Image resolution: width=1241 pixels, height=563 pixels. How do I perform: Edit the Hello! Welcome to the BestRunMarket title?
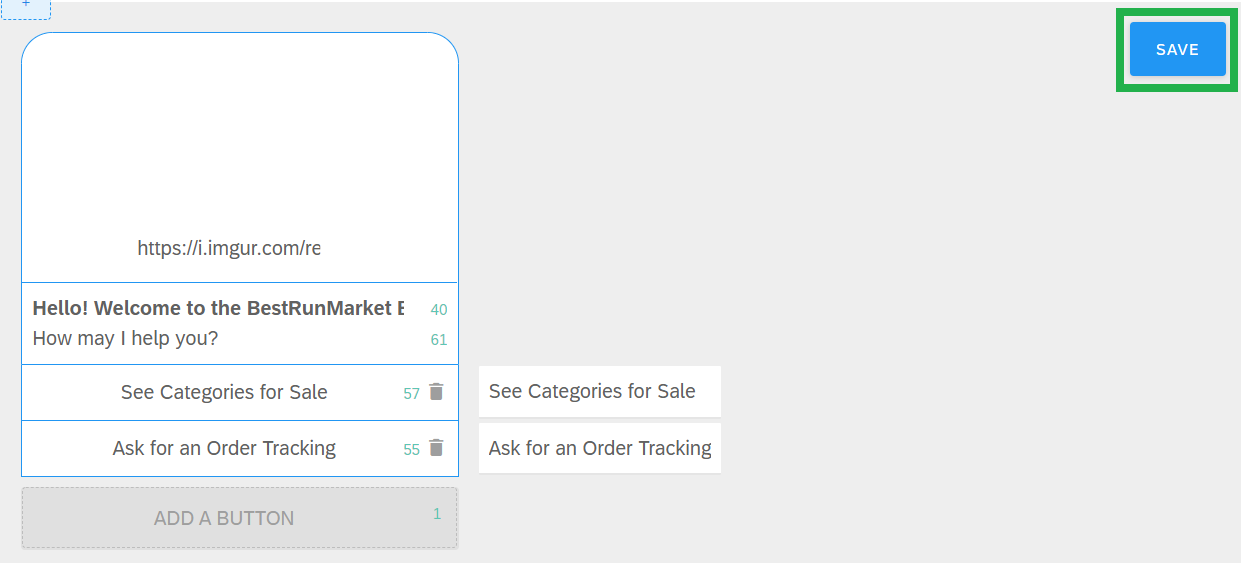click(219, 308)
